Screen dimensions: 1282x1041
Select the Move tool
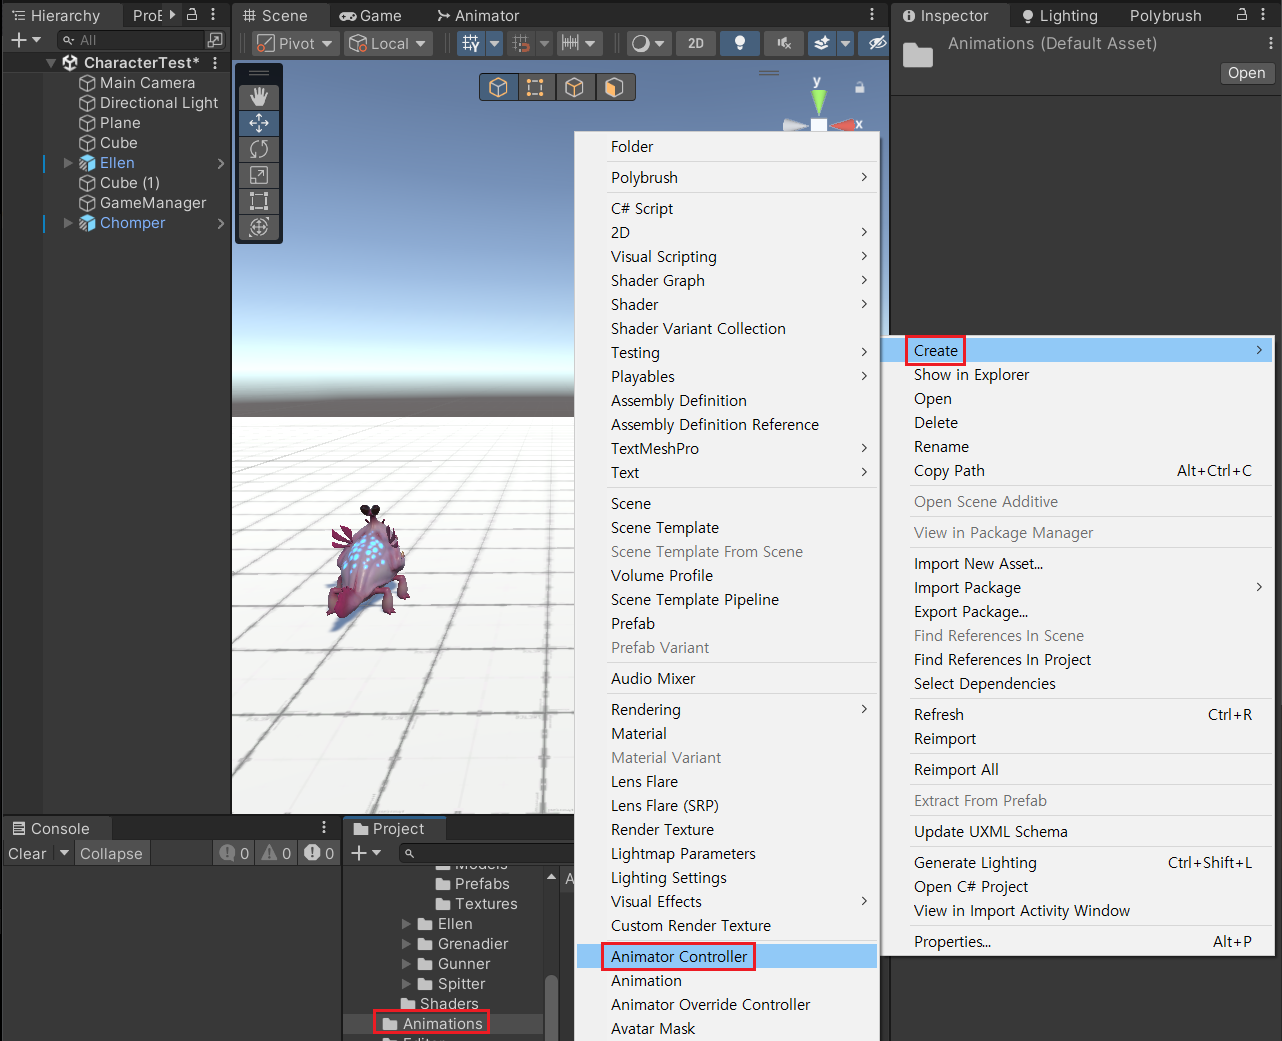tap(259, 123)
